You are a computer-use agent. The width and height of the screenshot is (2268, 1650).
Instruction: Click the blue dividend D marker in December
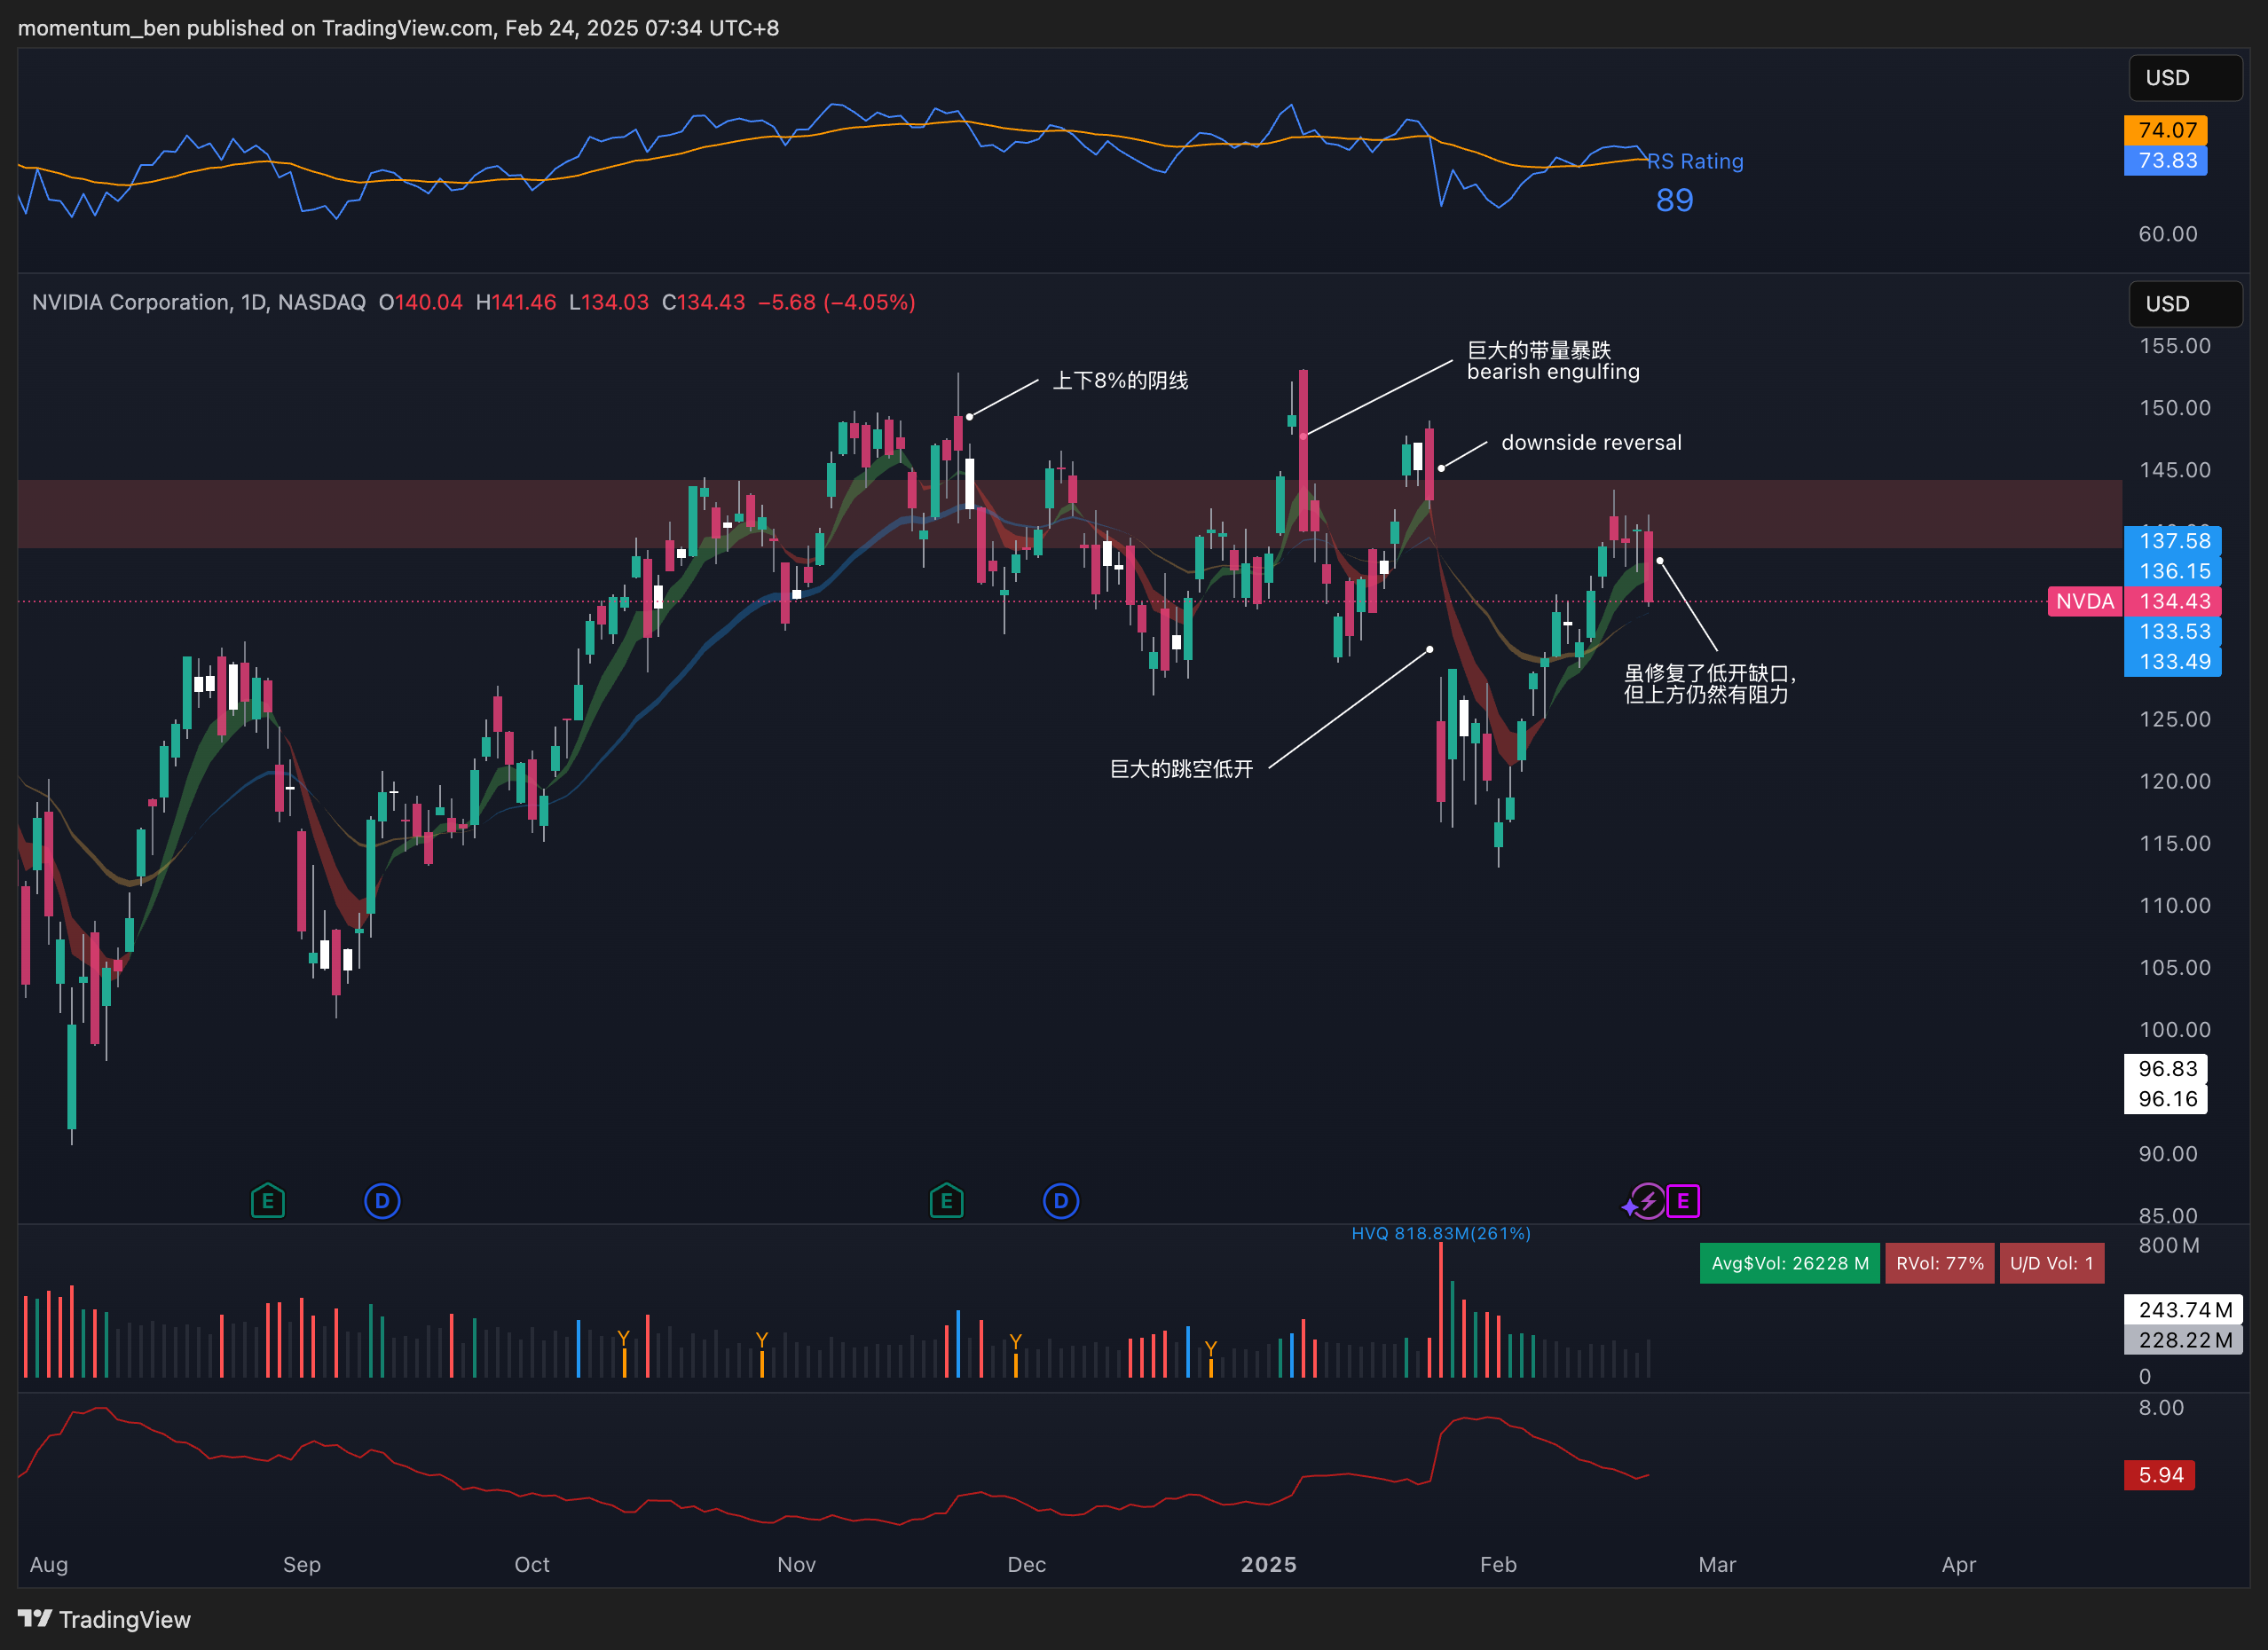pos(1061,1200)
